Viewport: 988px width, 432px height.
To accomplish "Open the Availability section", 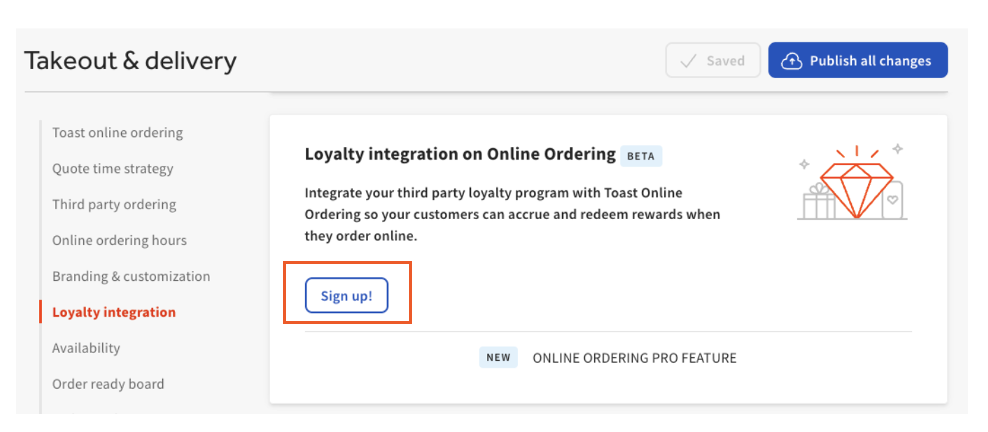I will 86,349.
